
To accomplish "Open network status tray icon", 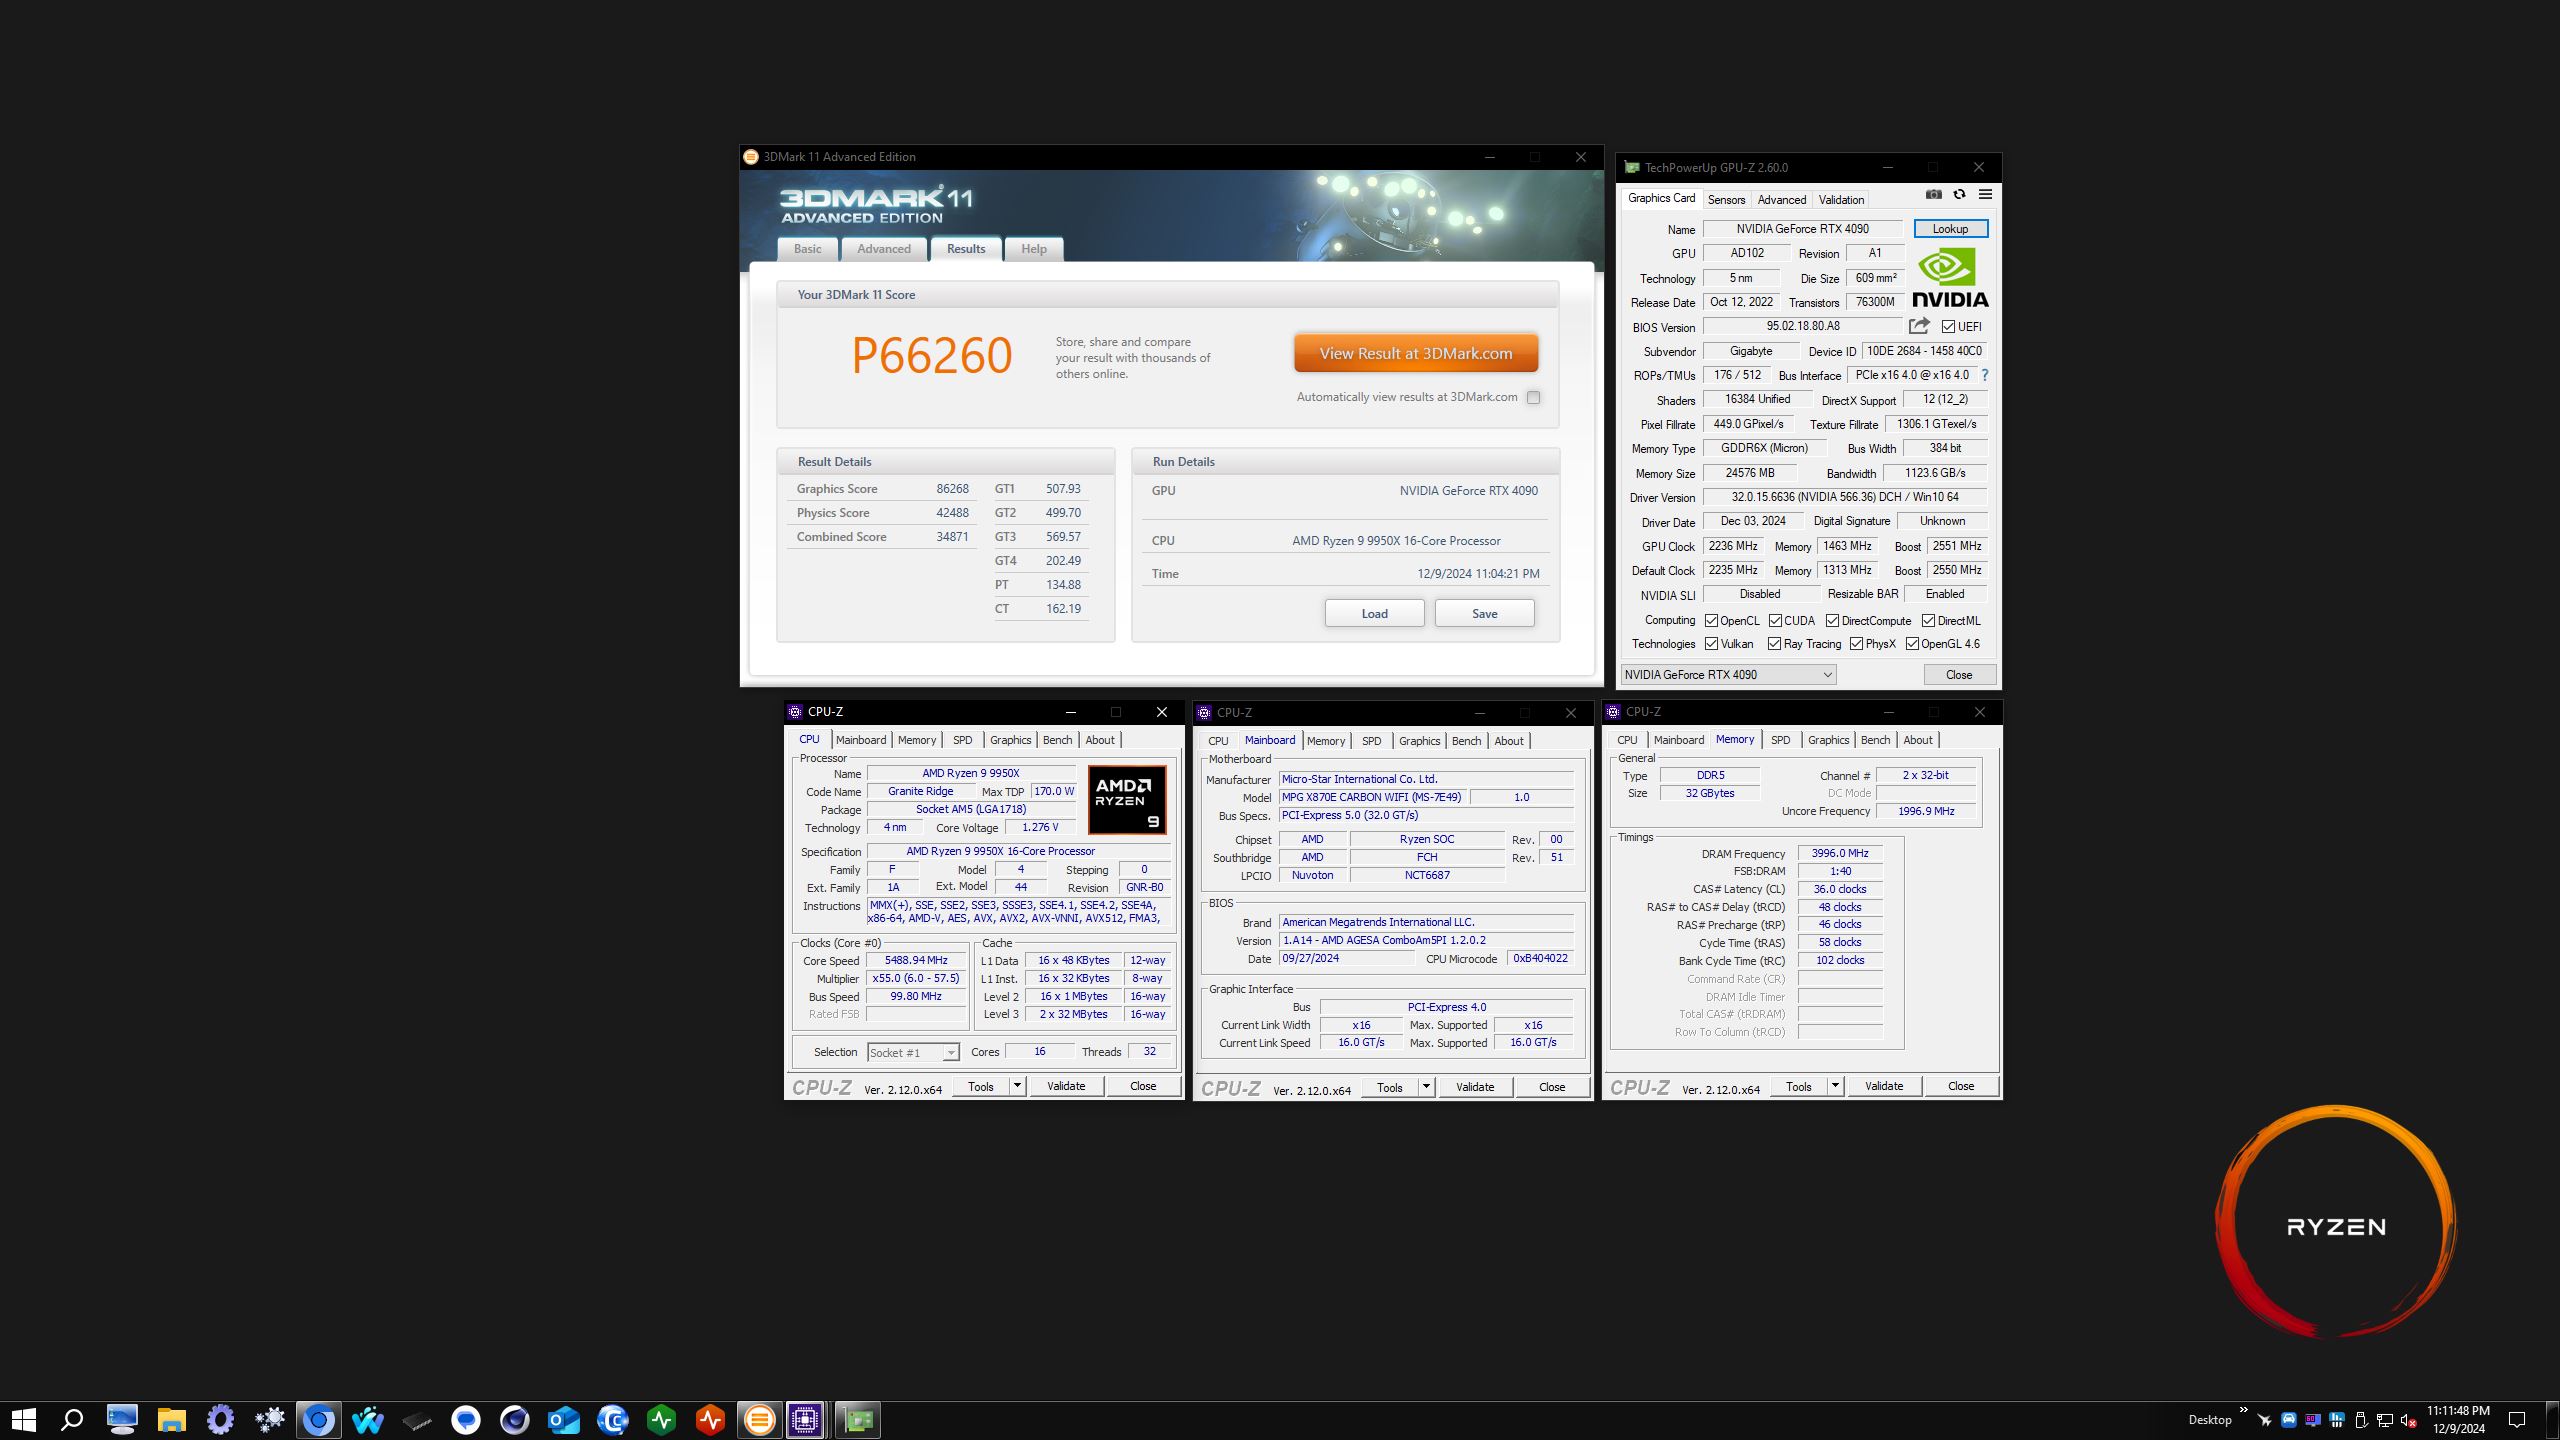I will coord(2384,1420).
